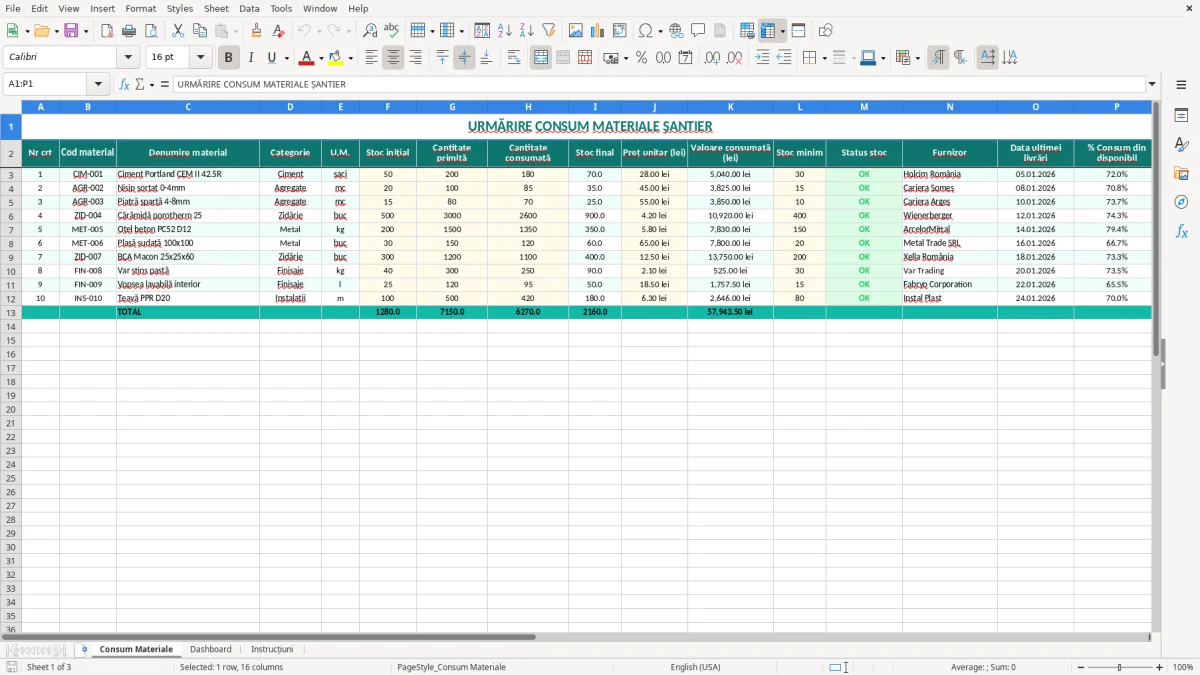This screenshot has height=675, width=1200.
Task: Toggle Italic formatting
Action: click(251, 58)
